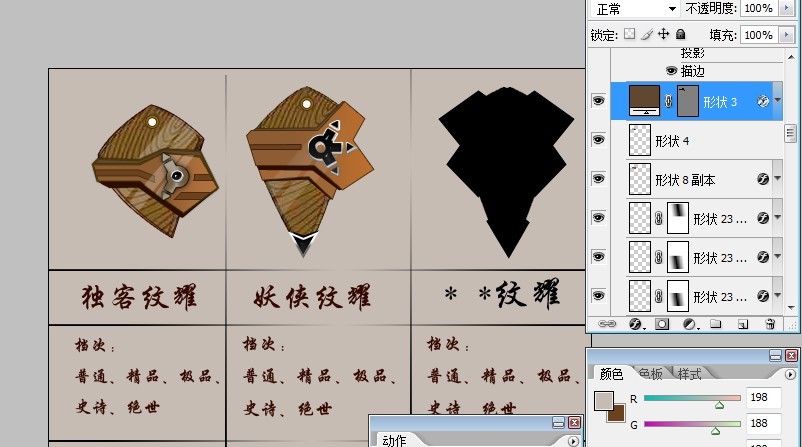Click the black silhouette shape on canvas

(507, 170)
